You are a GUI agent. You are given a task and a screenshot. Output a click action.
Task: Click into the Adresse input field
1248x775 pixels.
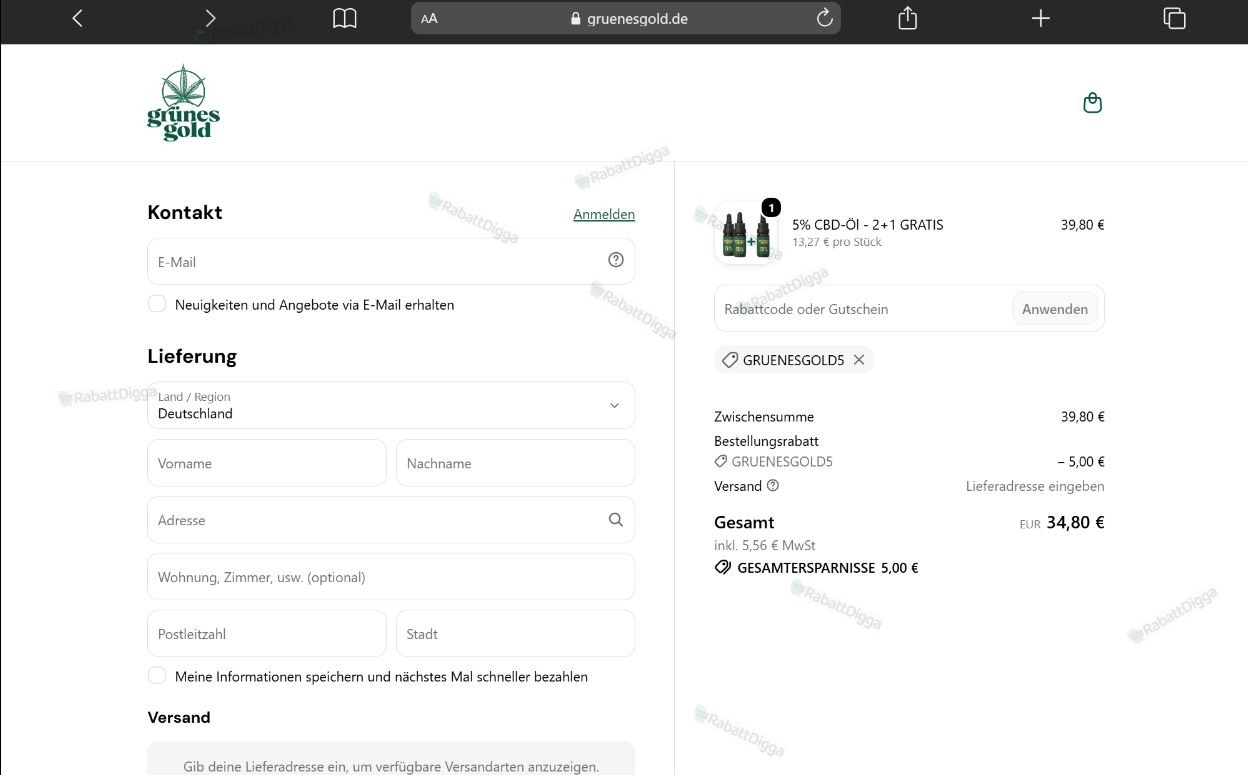[391, 520]
